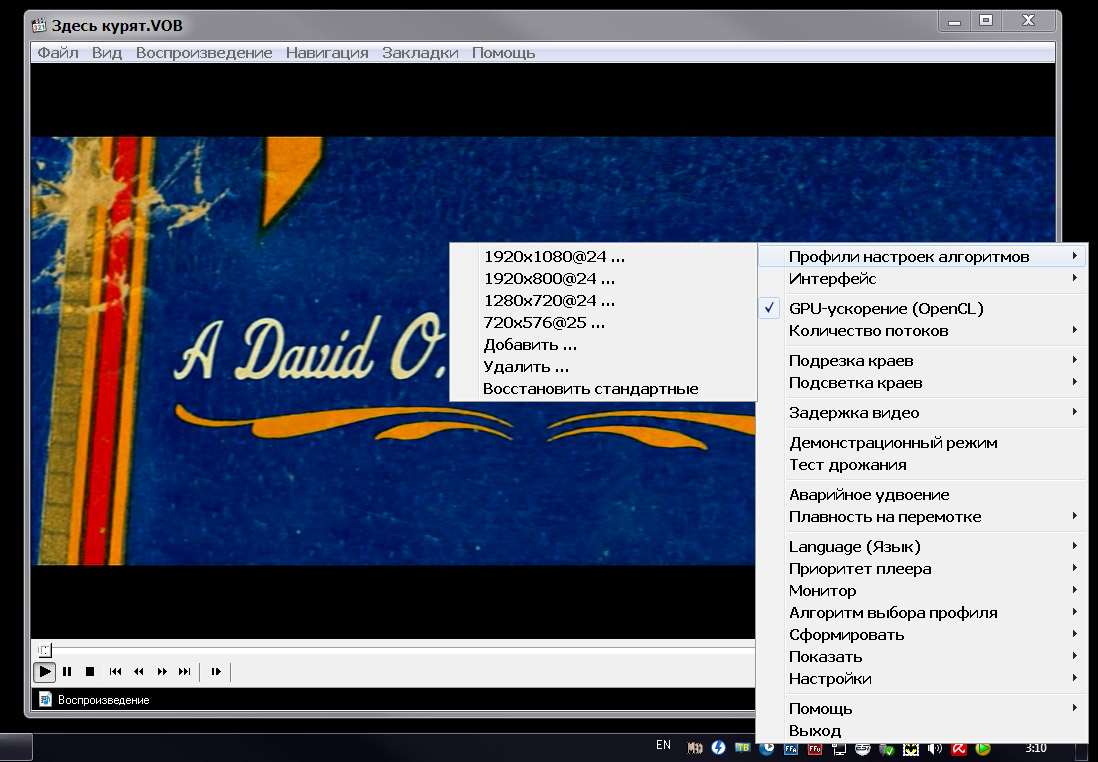Step forward one frame

point(216,672)
